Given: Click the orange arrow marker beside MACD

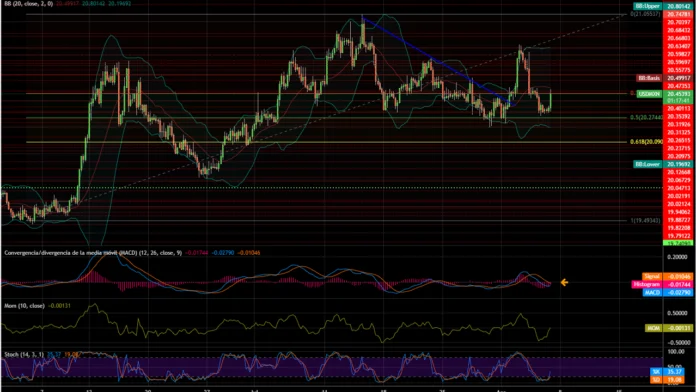Looking at the screenshot, I should click(x=564, y=282).
